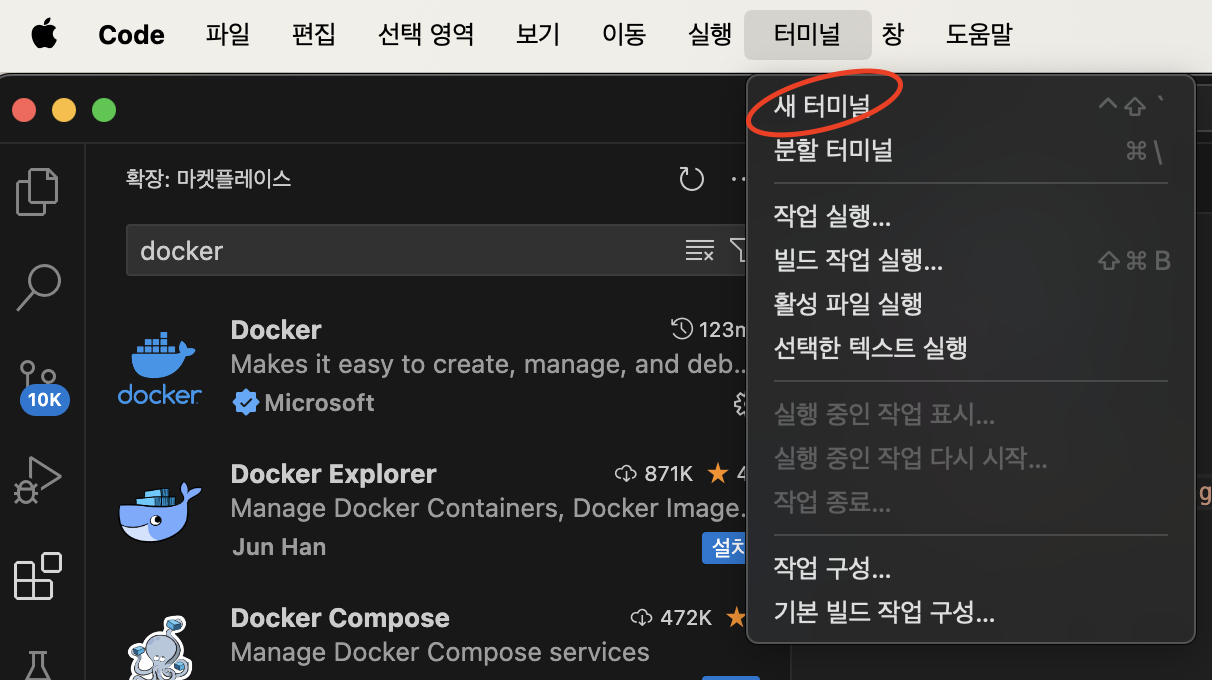Open the Explorer files icon in activity bar
Screen dimensions: 1212x680
point(38,192)
